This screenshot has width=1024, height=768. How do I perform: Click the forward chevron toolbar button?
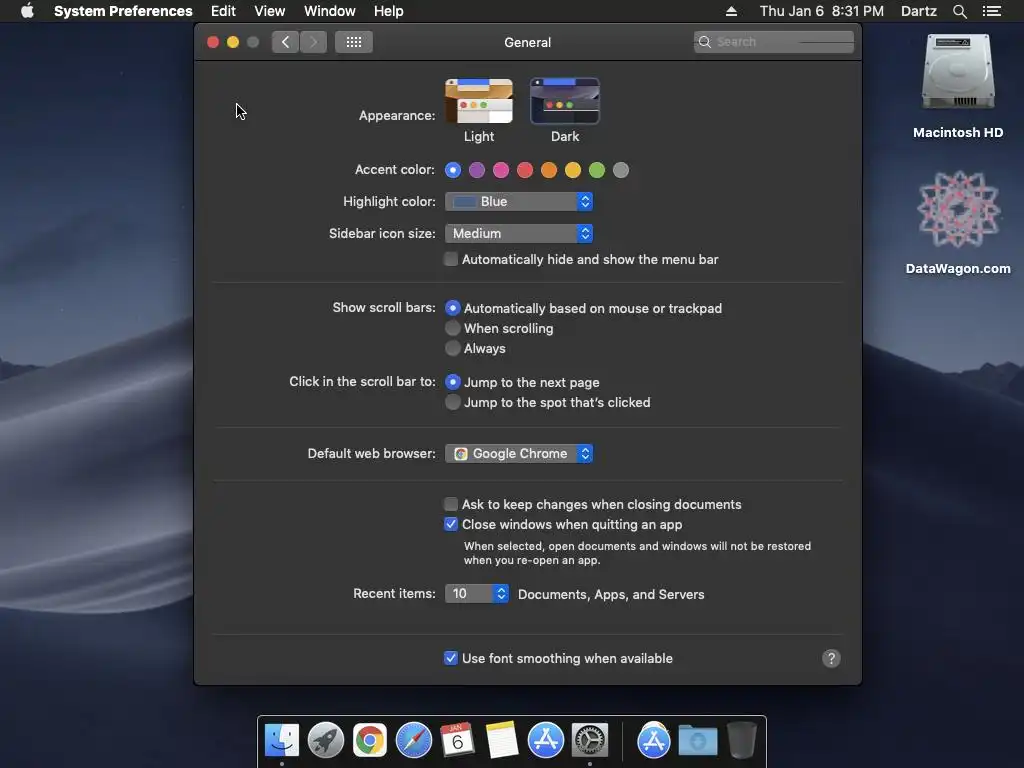tap(313, 42)
